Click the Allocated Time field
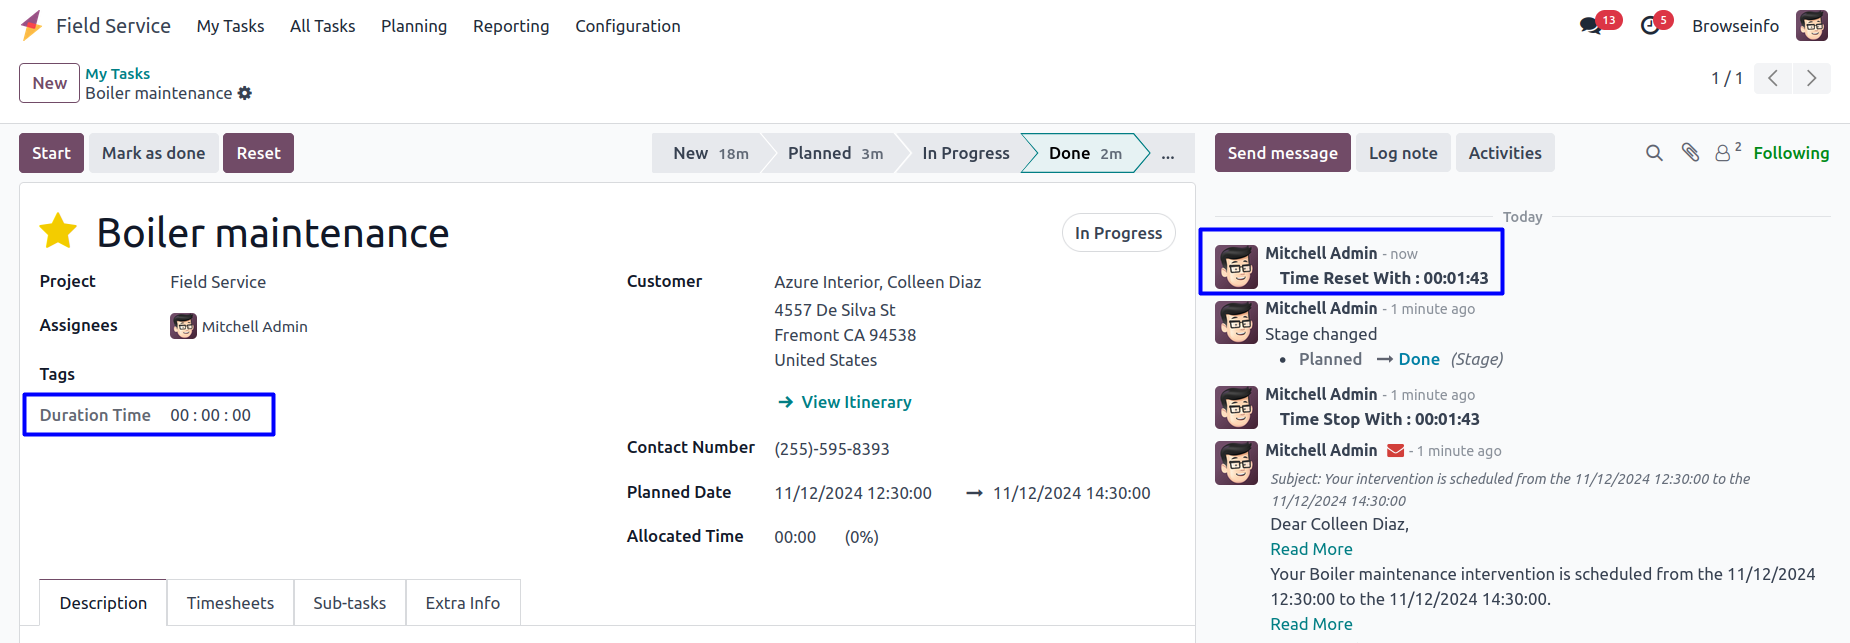 point(795,537)
